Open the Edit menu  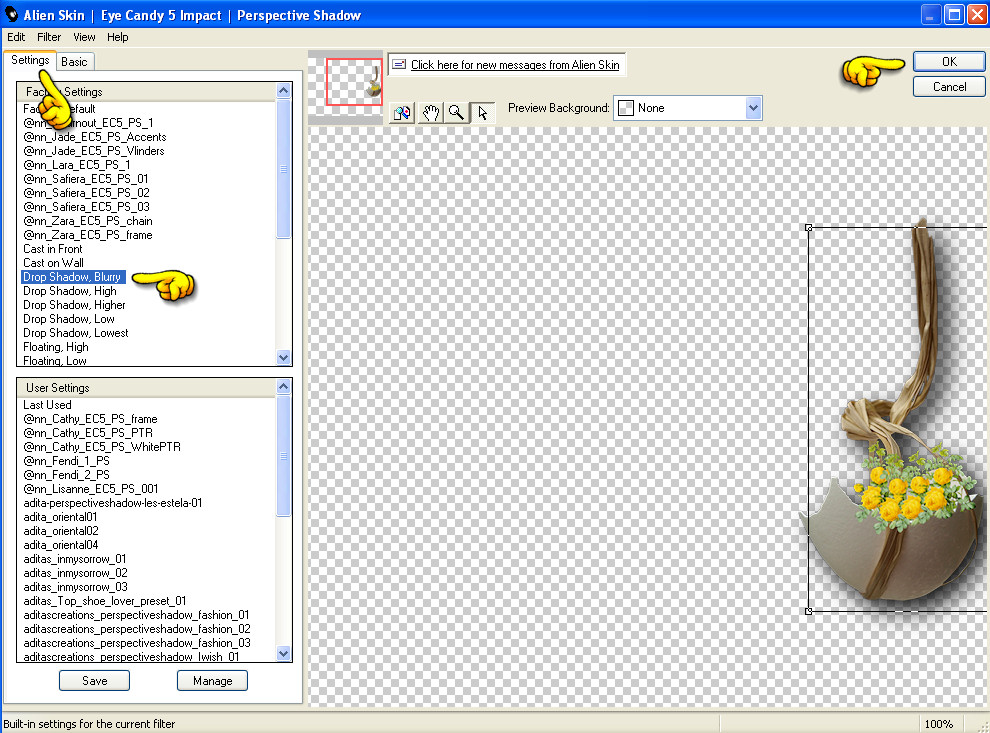(16, 37)
